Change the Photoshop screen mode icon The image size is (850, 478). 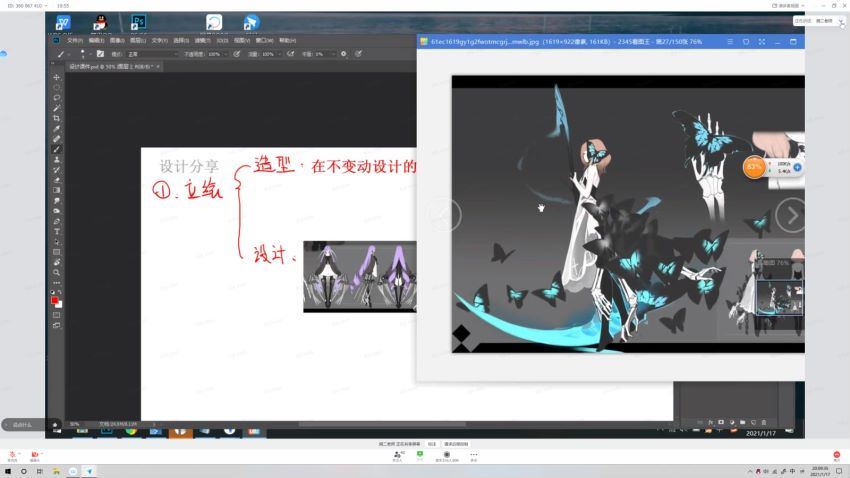click(x=56, y=326)
